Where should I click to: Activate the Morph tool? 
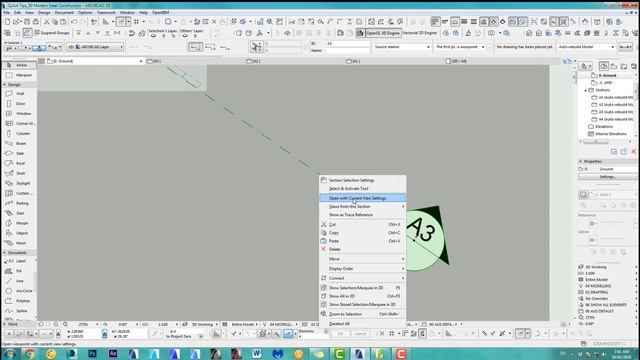coord(19,223)
